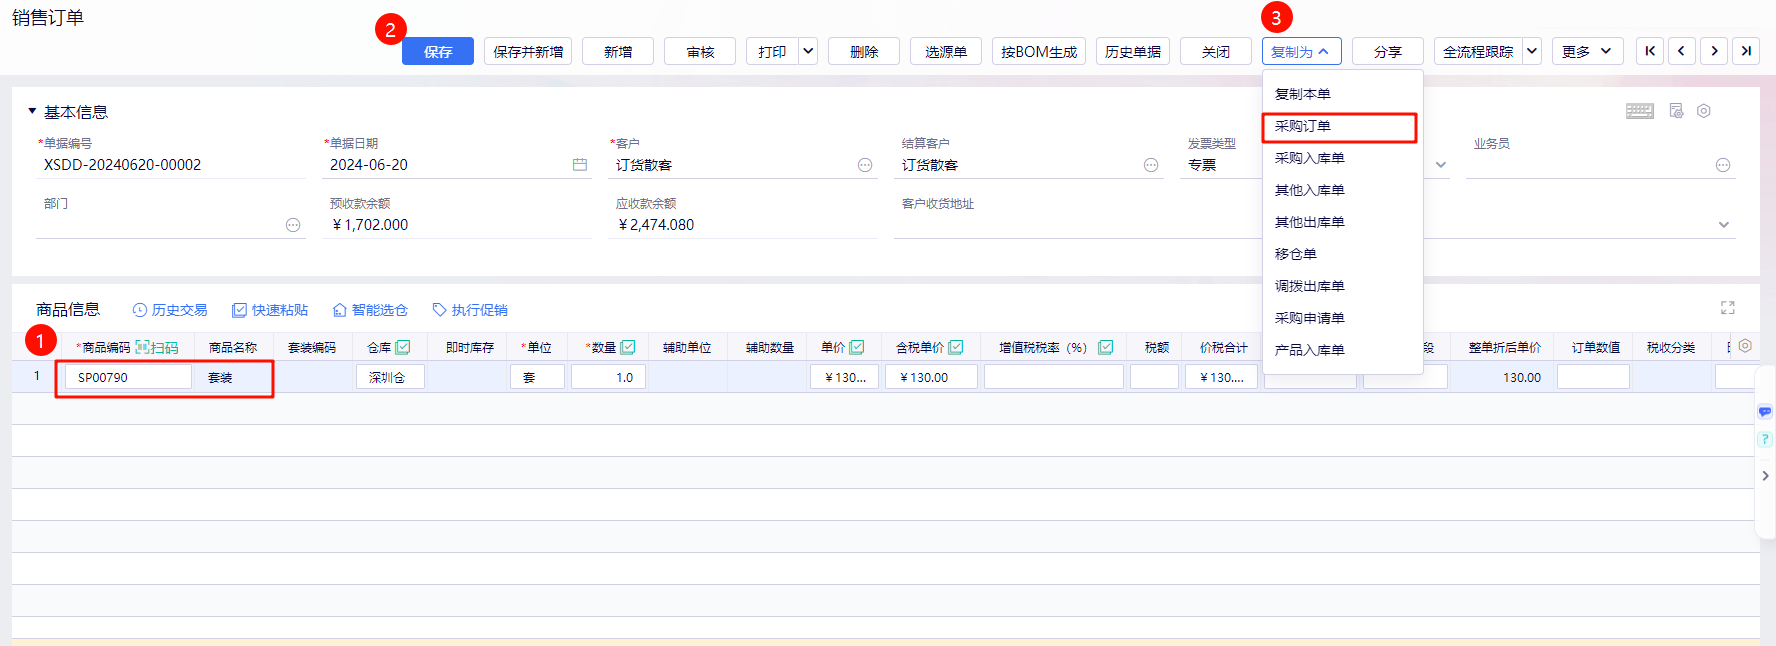This screenshot has height=646, width=1776.
Task: Open 历史单据
Action: coord(1133,51)
